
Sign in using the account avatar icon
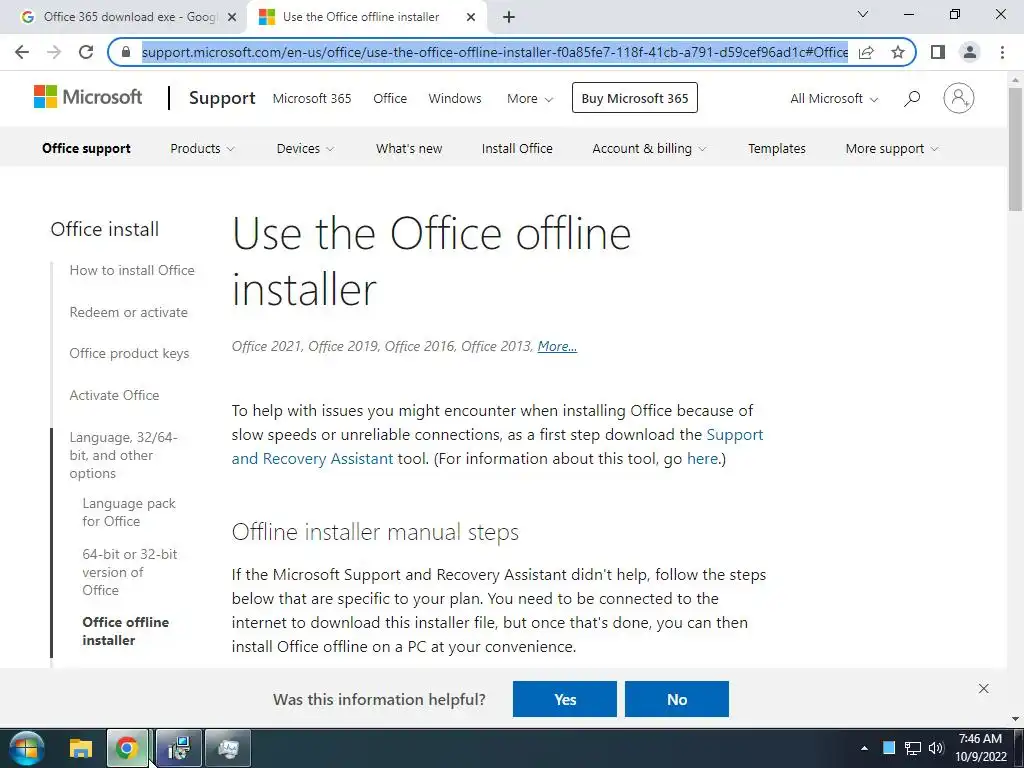click(959, 98)
